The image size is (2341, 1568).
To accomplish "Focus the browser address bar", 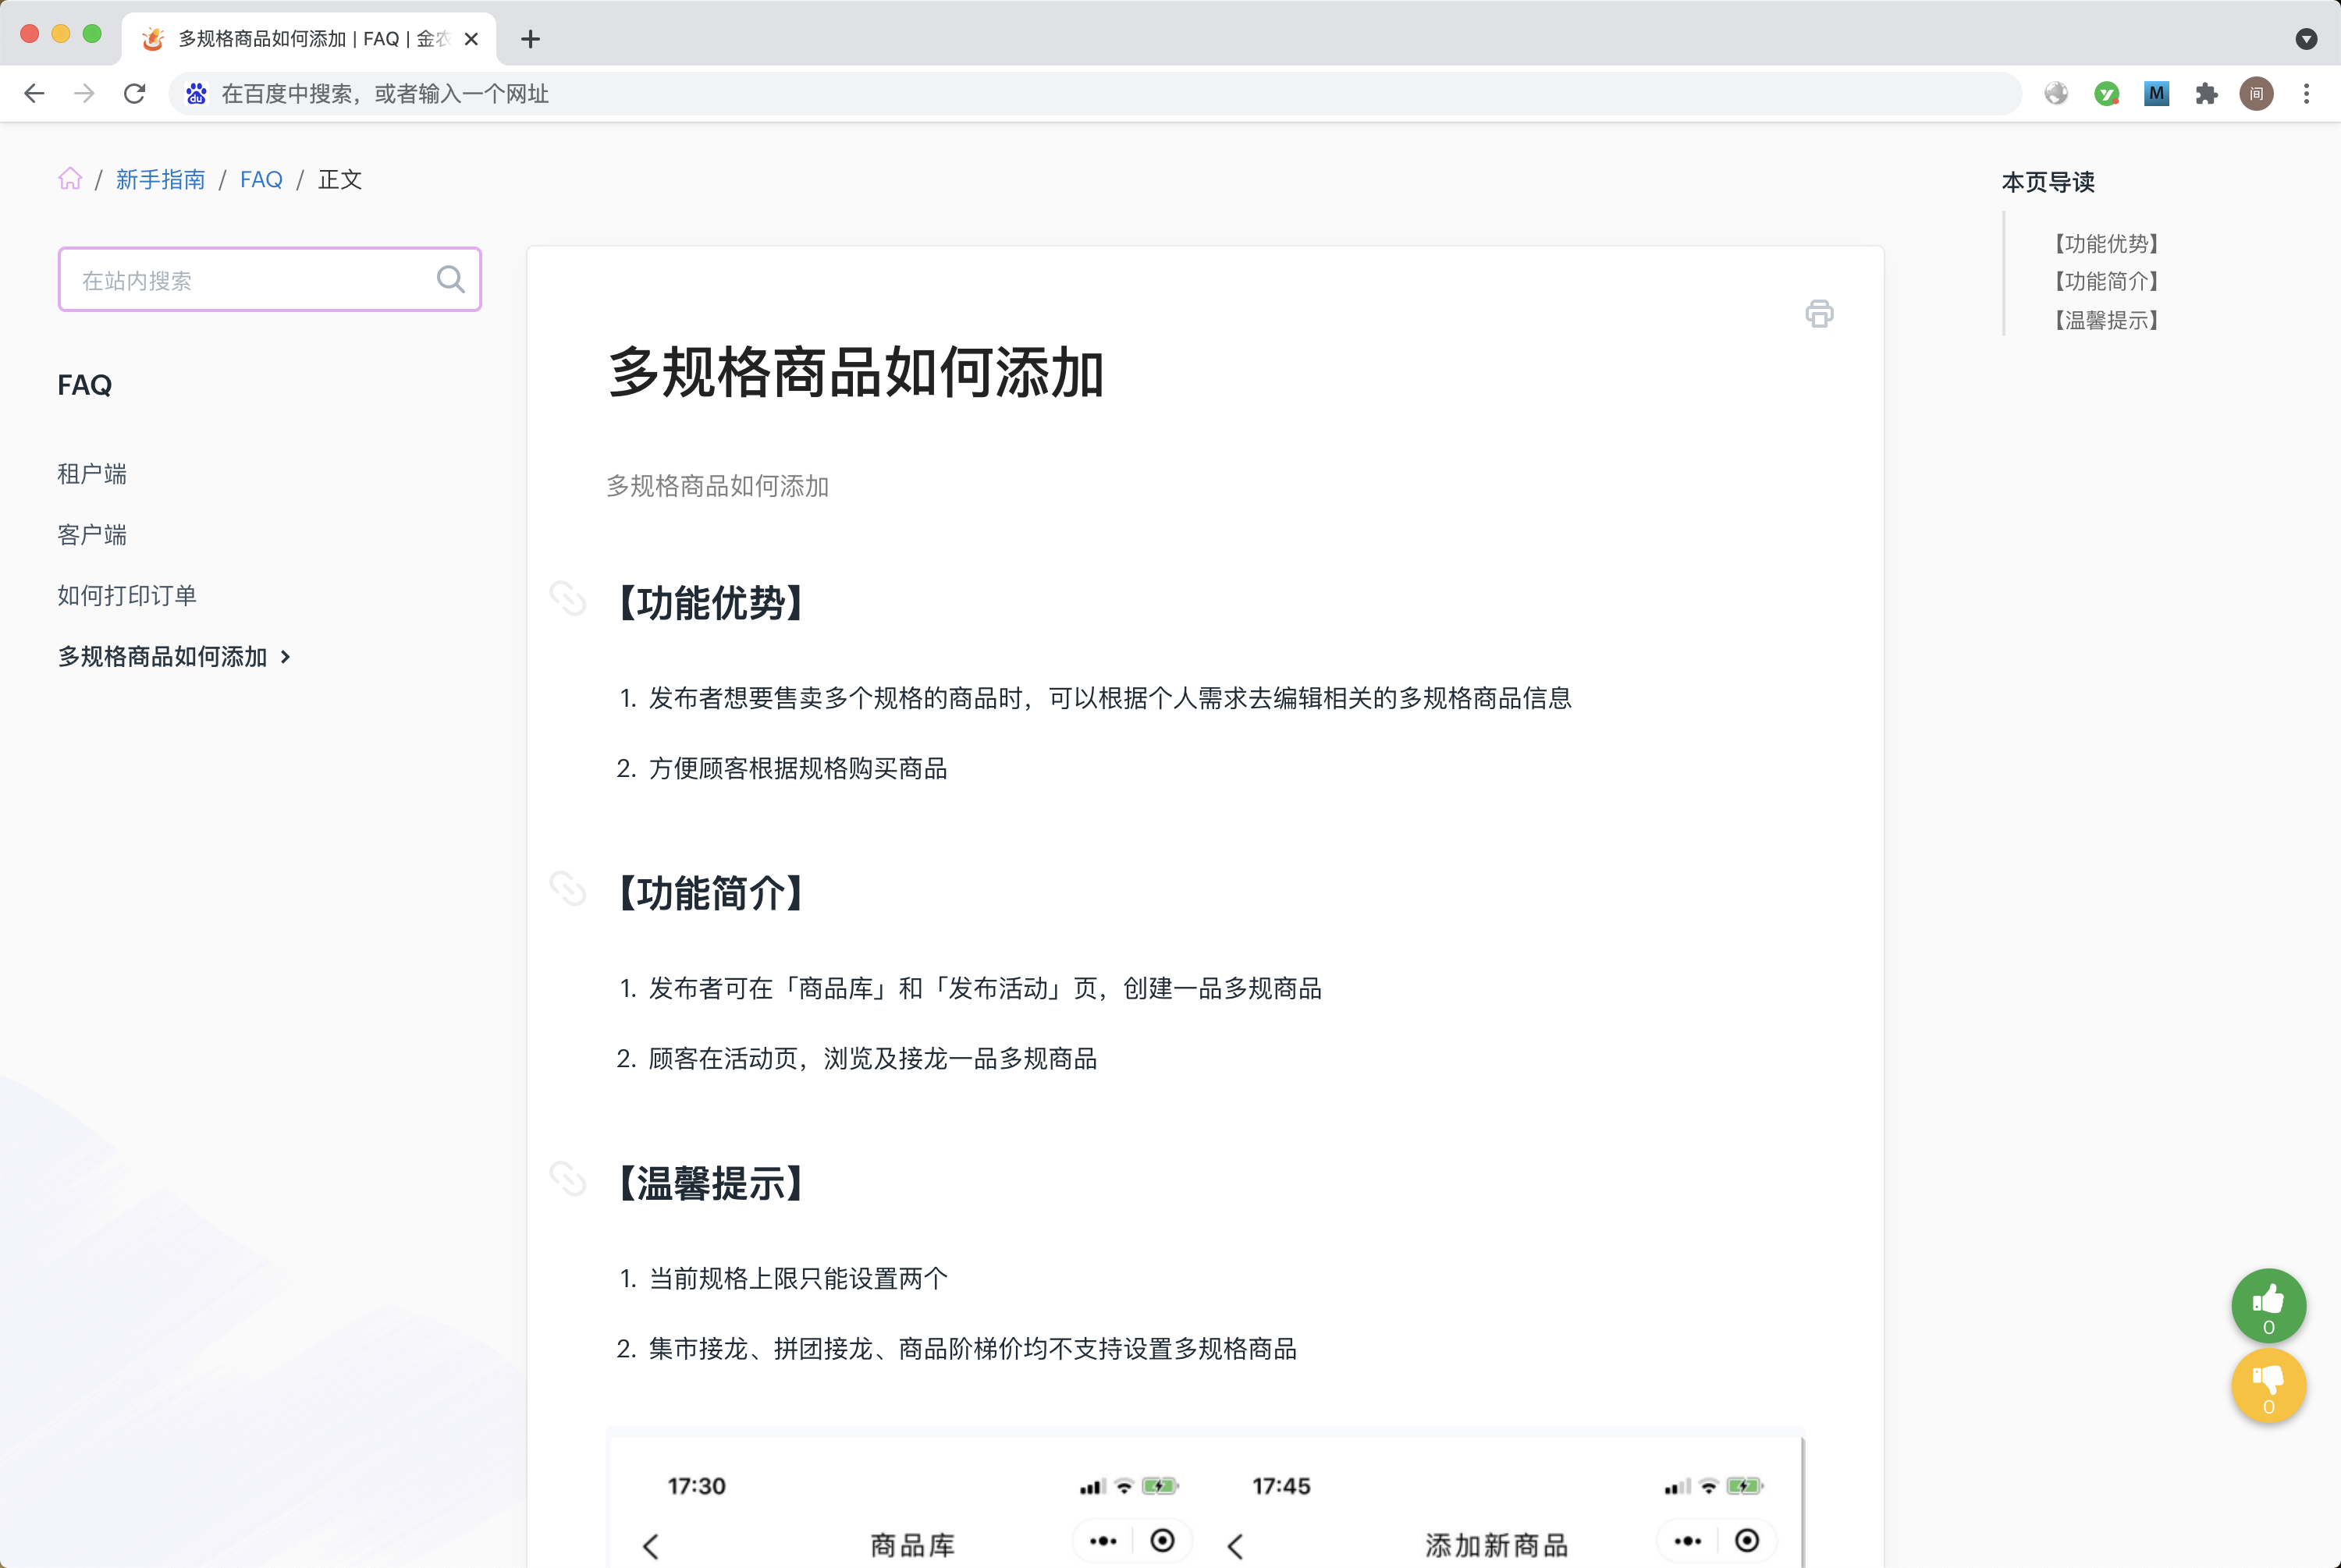I will (x=1095, y=94).
